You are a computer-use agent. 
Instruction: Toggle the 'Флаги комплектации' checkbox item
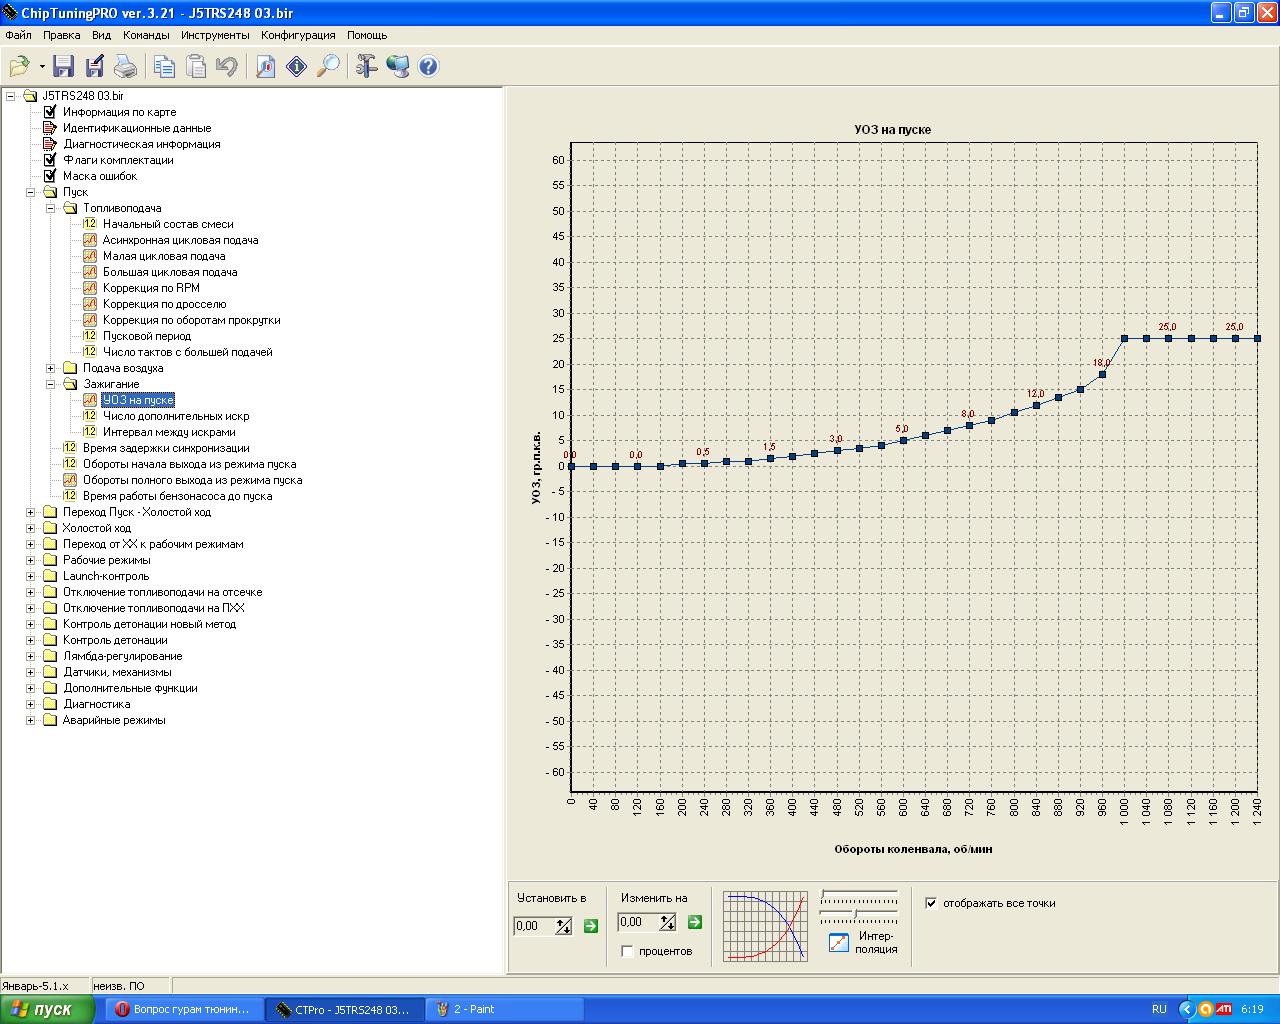click(x=50, y=160)
